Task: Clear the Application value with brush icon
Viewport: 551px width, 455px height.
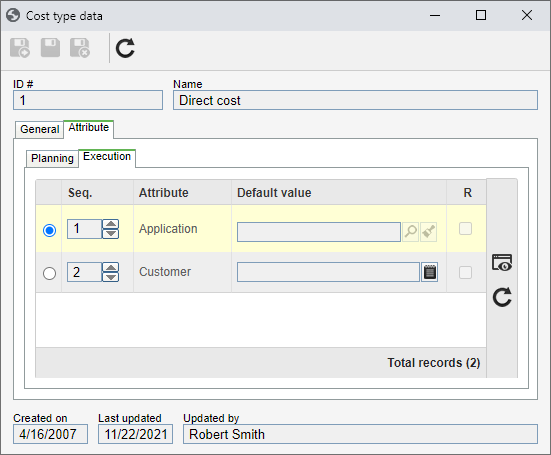Action: pyautogui.click(x=428, y=232)
